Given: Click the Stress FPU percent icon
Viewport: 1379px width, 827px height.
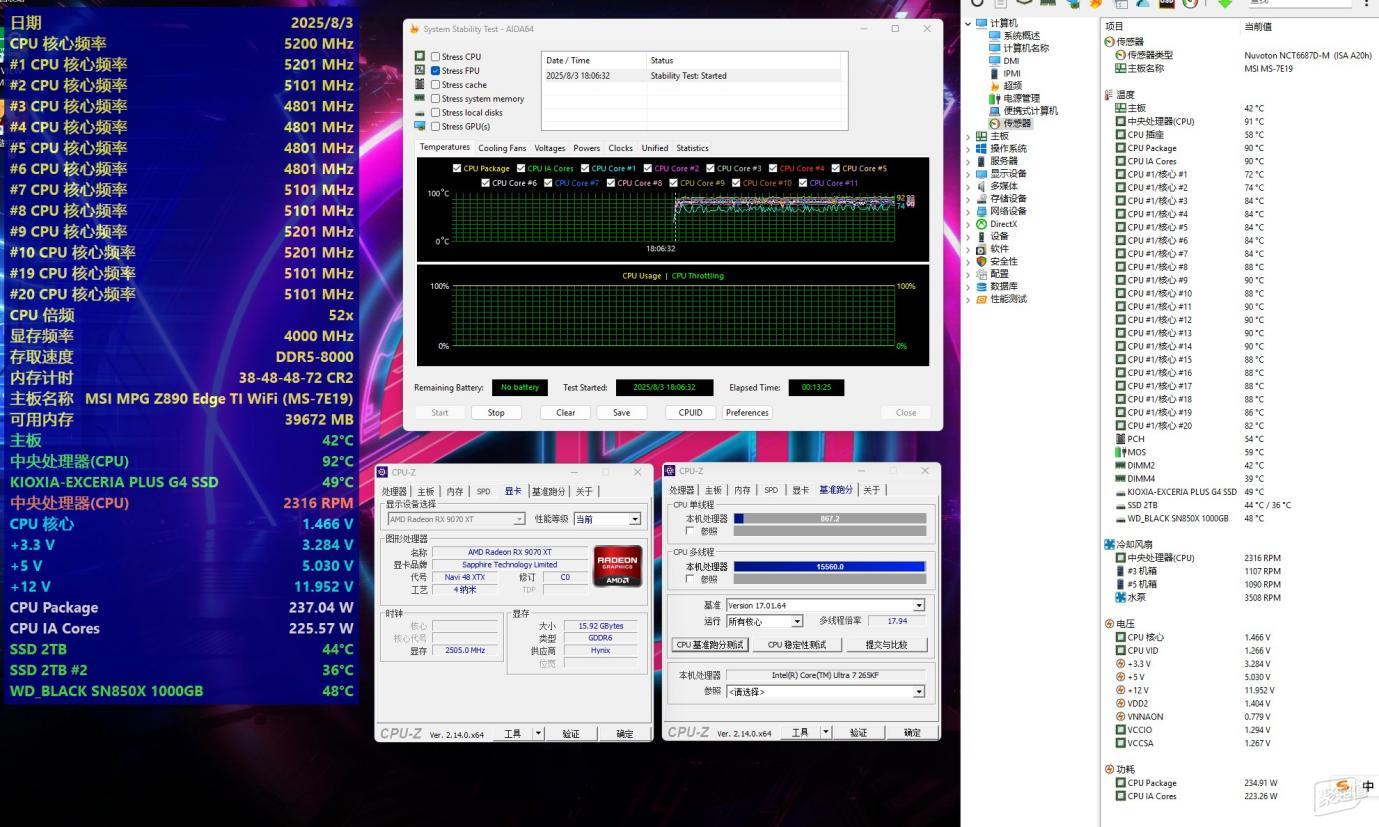Looking at the screenshot, I should (420, 71).
